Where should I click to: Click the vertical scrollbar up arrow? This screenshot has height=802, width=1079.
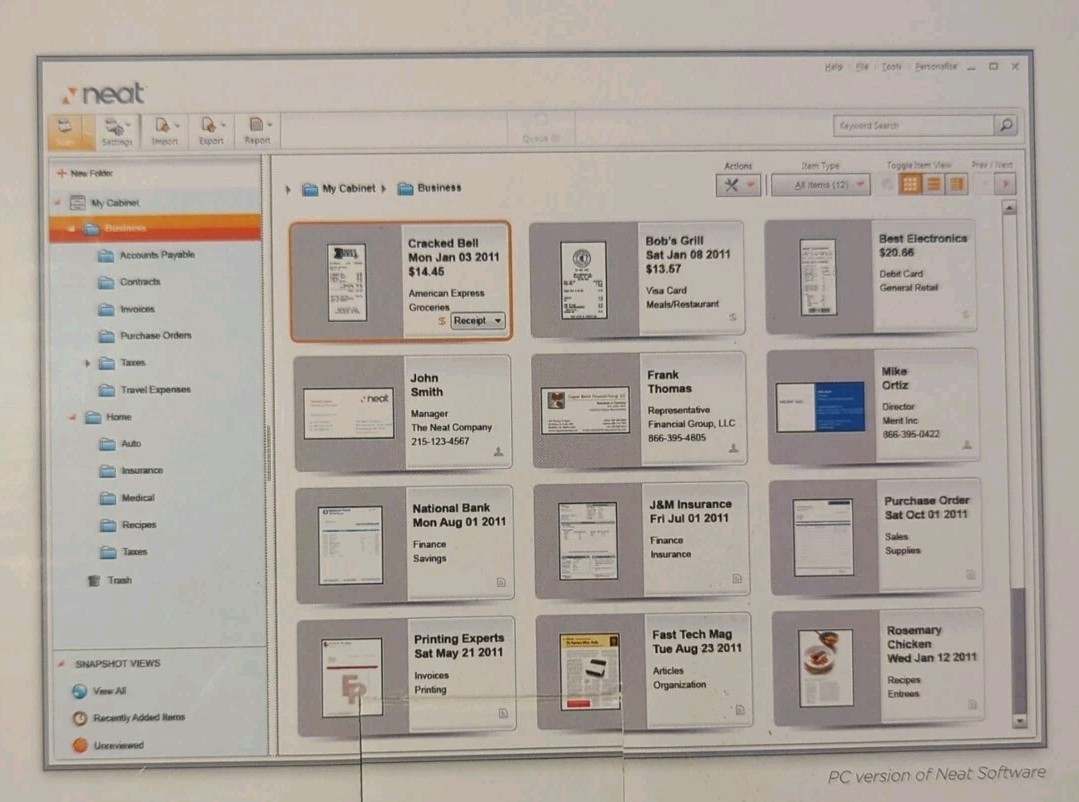[x=1009, y=207]
